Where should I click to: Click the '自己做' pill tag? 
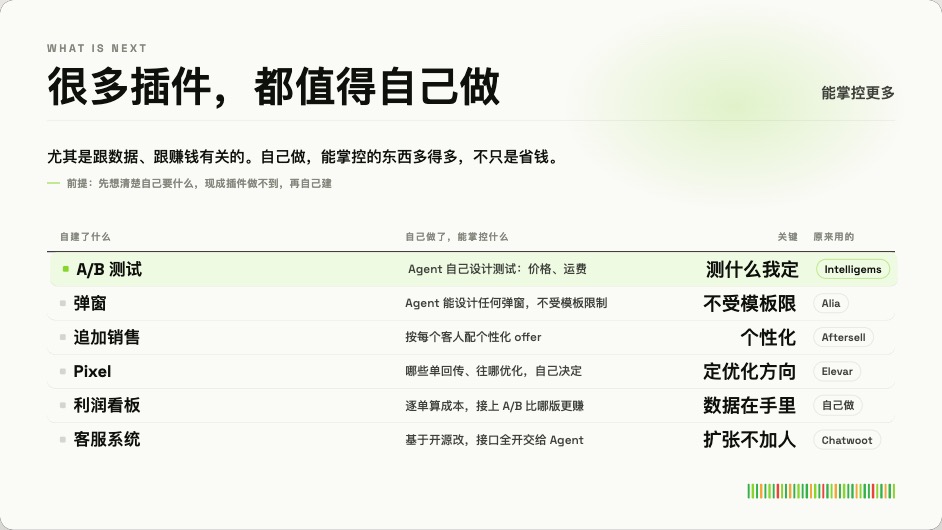click(x=838, y=406)
